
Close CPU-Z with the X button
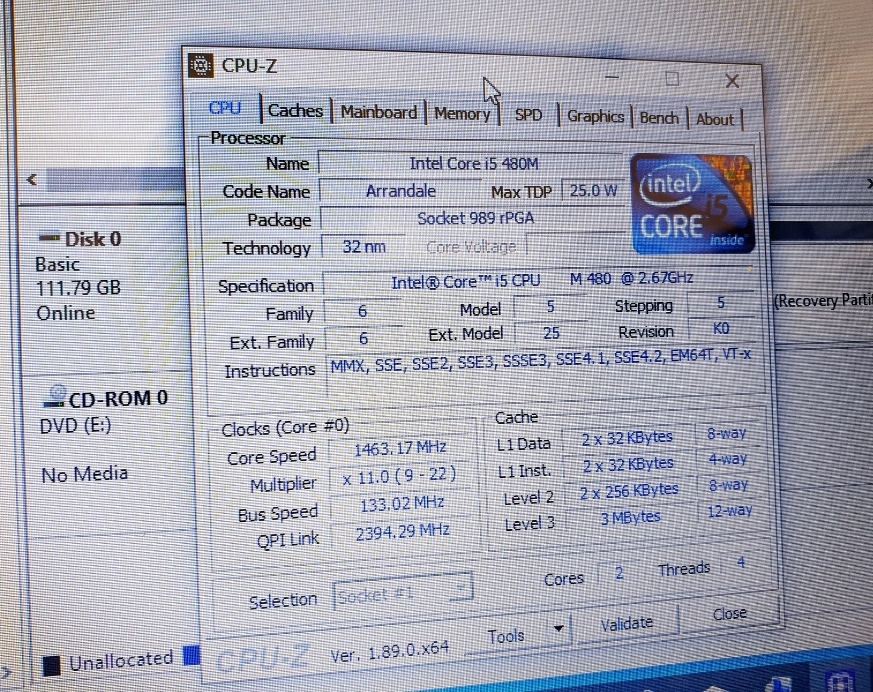click(x=732, y=81)
